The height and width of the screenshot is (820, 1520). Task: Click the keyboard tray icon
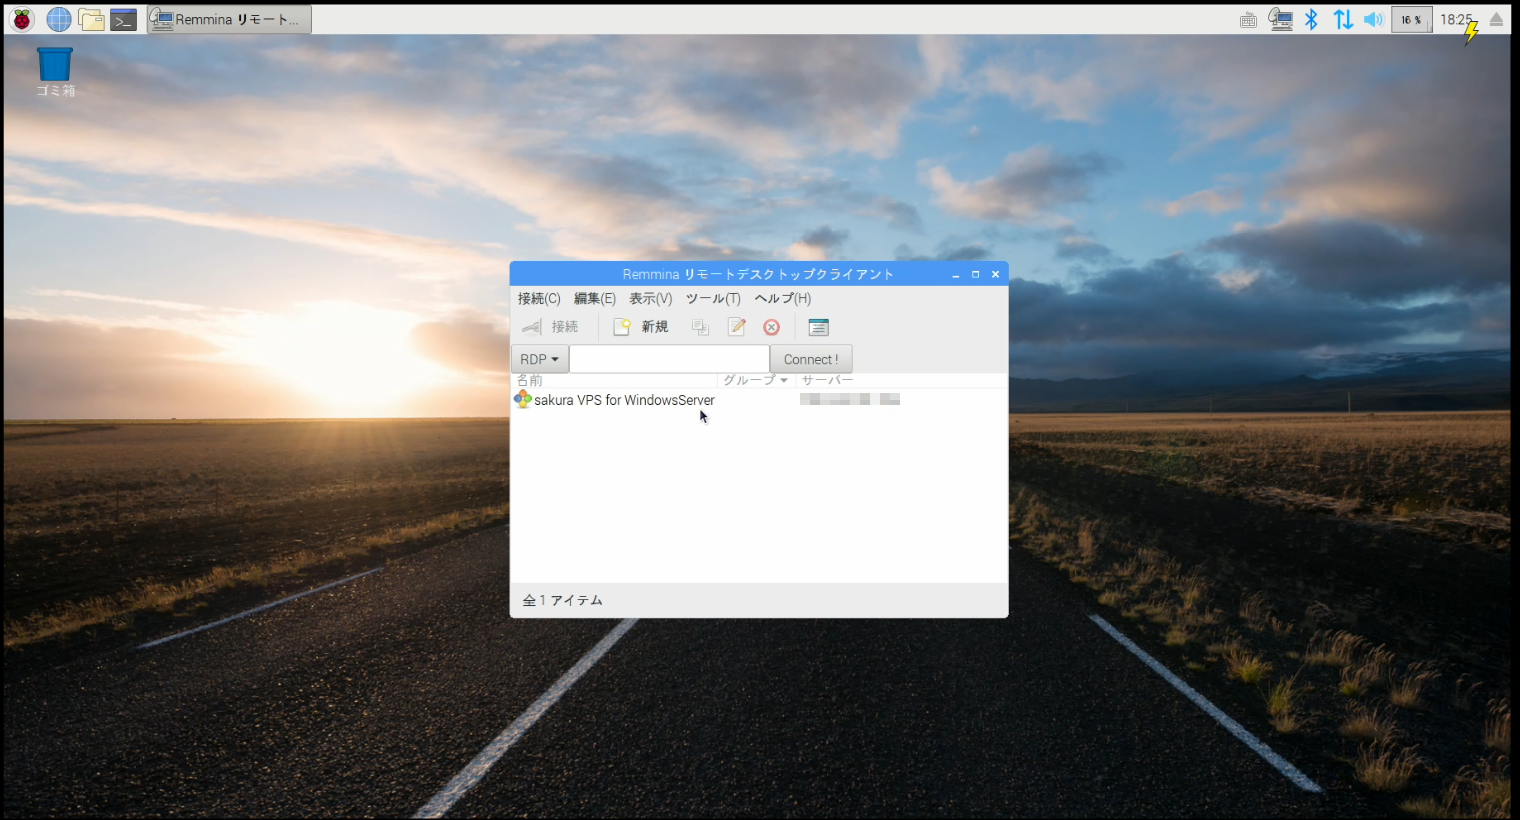click(x=1248, y=20)
